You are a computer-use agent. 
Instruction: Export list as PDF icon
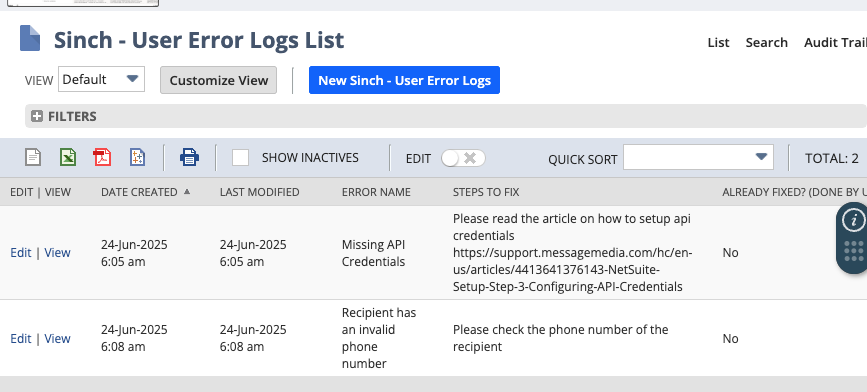(x=102, y=158)
